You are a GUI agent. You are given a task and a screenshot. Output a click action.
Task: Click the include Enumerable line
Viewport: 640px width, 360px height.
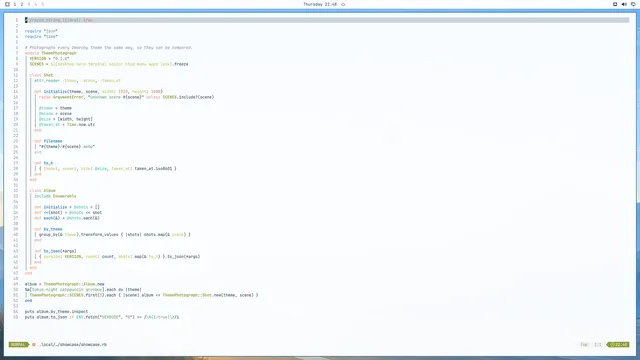tap(55, 196)
